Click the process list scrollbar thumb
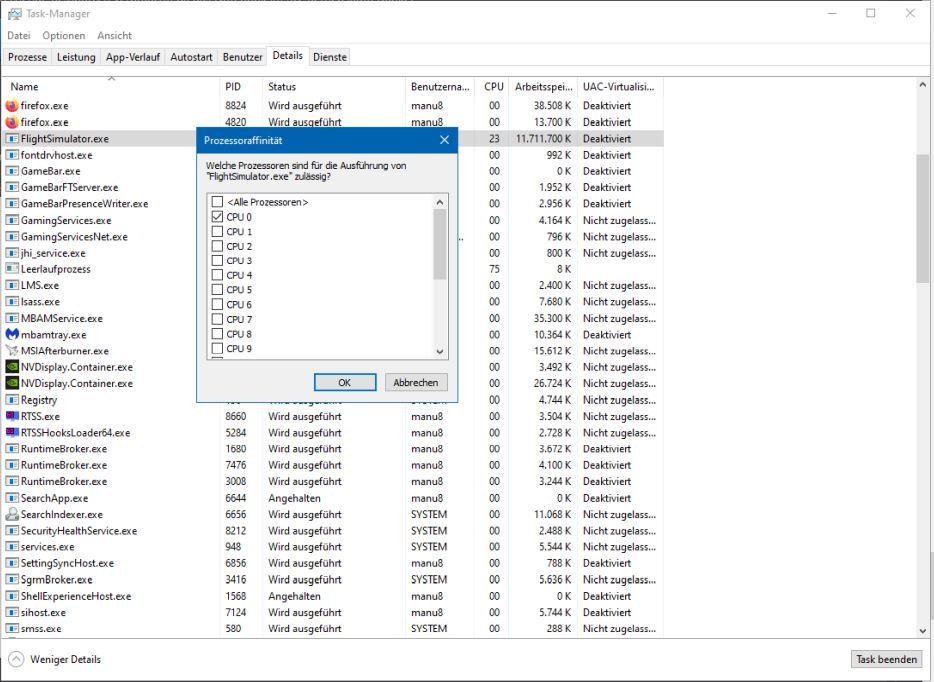Viewport: 934px width, 682px height. tap(923, 219)
